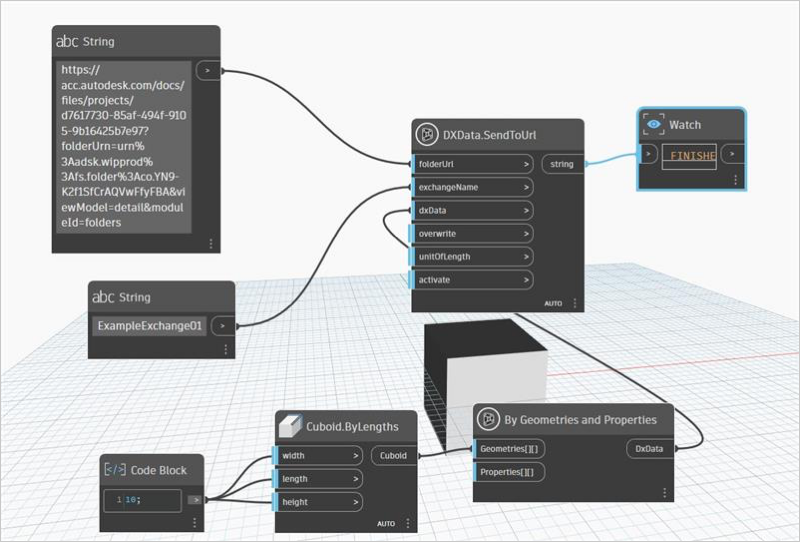Image resolution: width=800 pixels, height=542 pixels.
Task: Open options menu of the URL String node
Action: point(211,243)
